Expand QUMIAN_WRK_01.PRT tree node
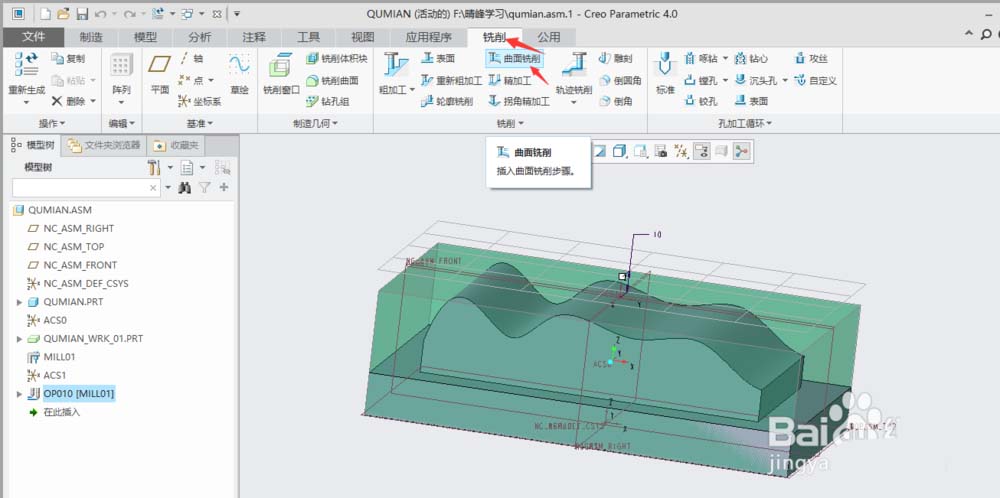 19,339
